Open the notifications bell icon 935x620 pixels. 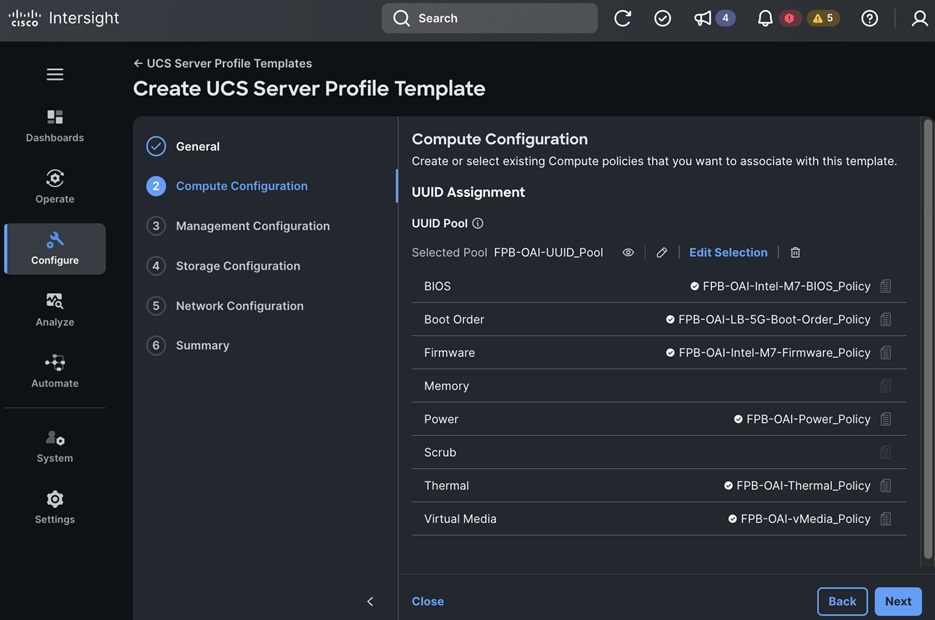tap(765, 18)
